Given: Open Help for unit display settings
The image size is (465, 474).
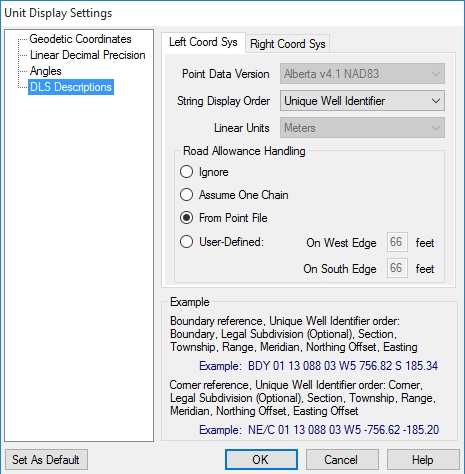Looking at the screenshot, I should (x=423, y=460).
